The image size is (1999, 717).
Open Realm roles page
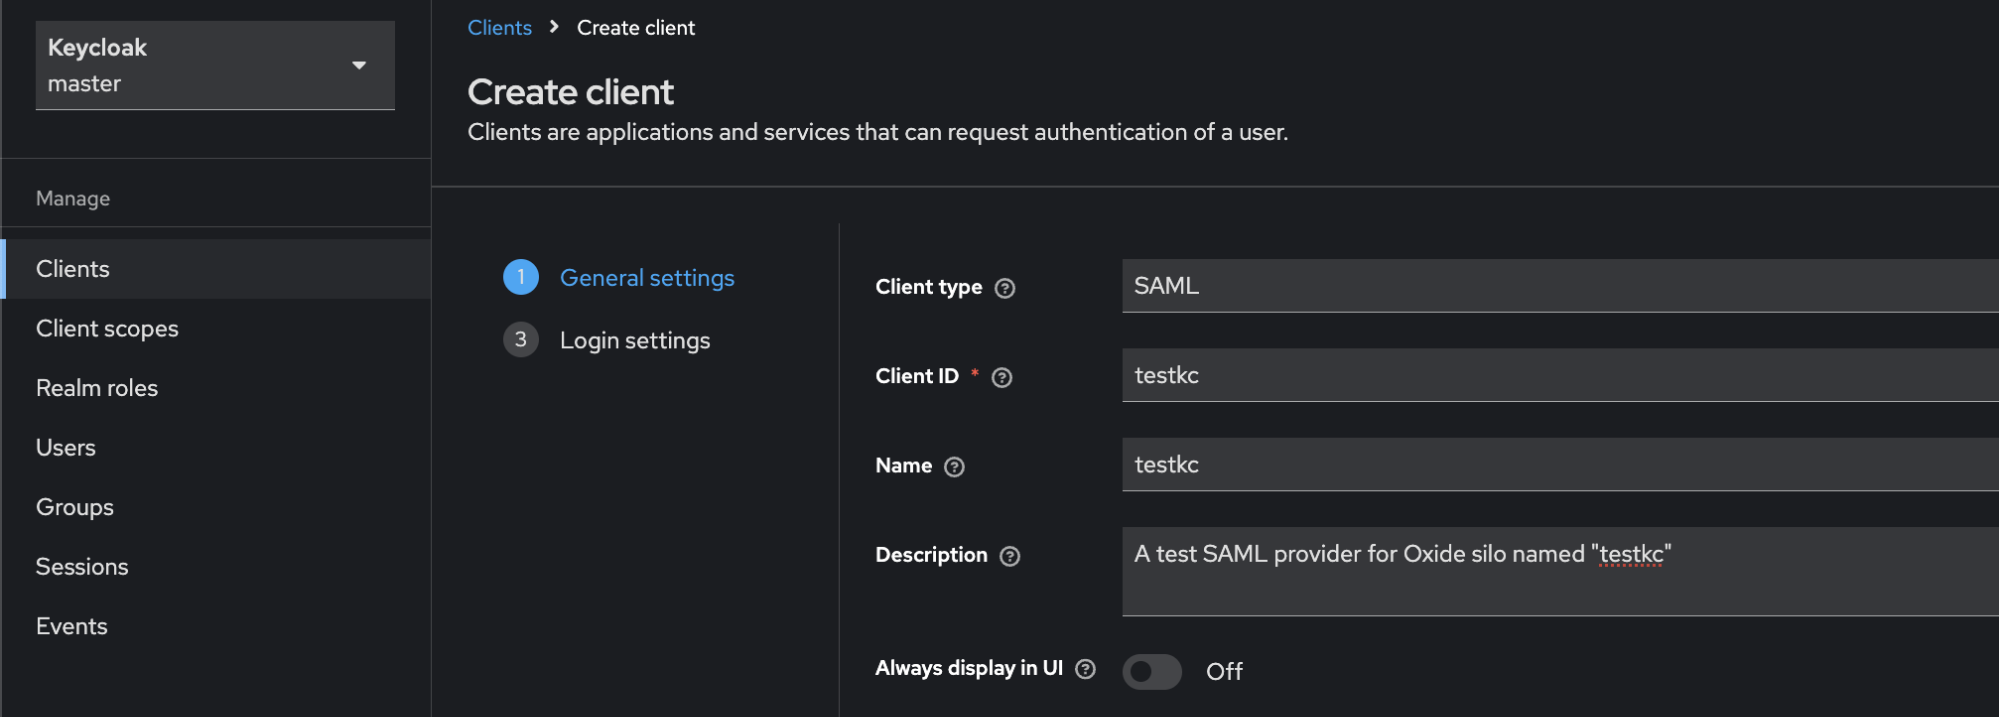(97, 388)
